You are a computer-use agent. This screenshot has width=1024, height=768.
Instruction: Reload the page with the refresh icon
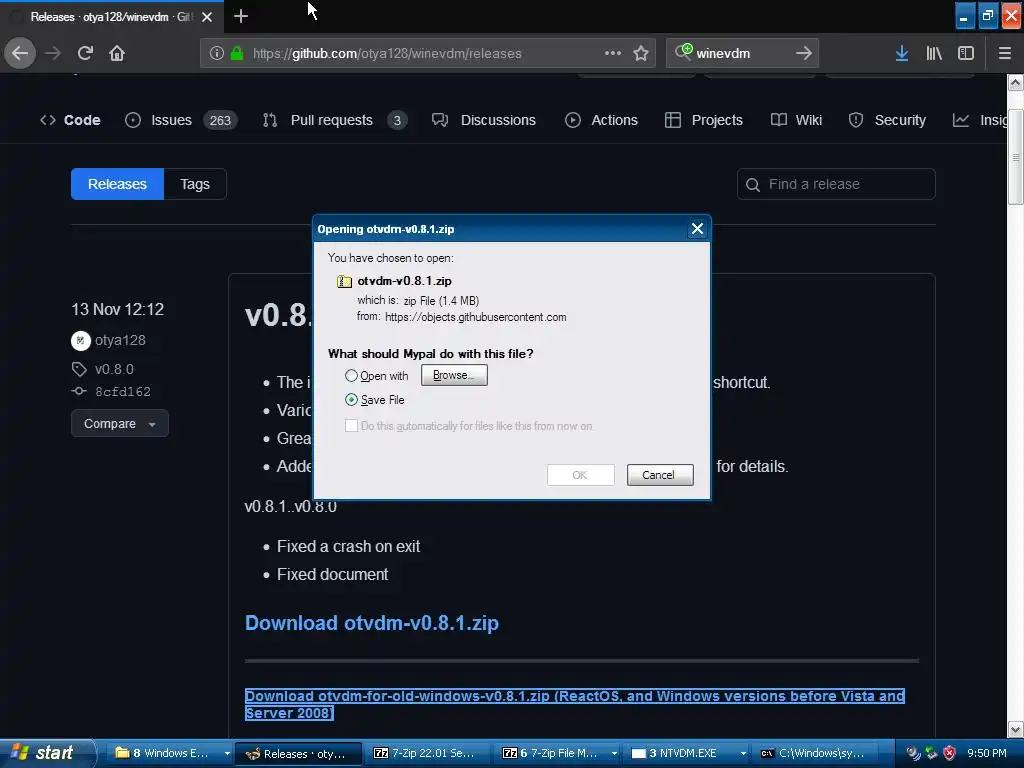85,53
